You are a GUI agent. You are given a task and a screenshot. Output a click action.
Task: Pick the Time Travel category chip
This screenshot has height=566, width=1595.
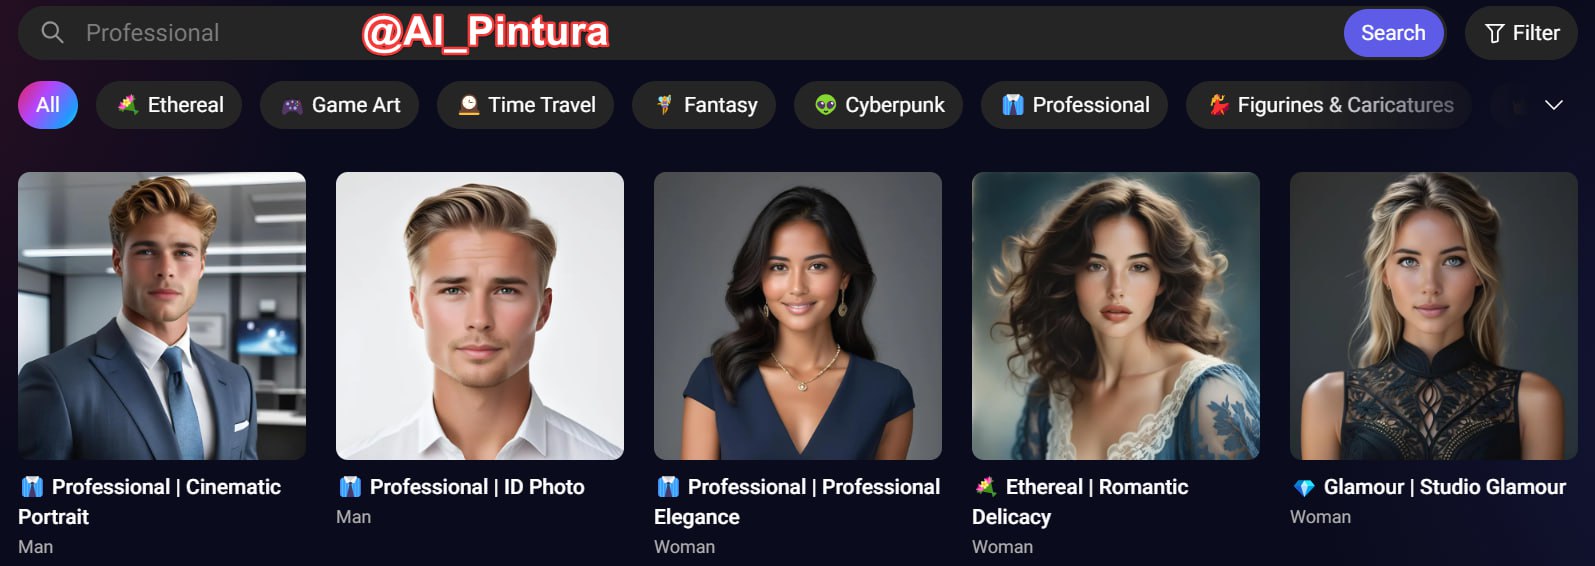click(x=525, y=105)
